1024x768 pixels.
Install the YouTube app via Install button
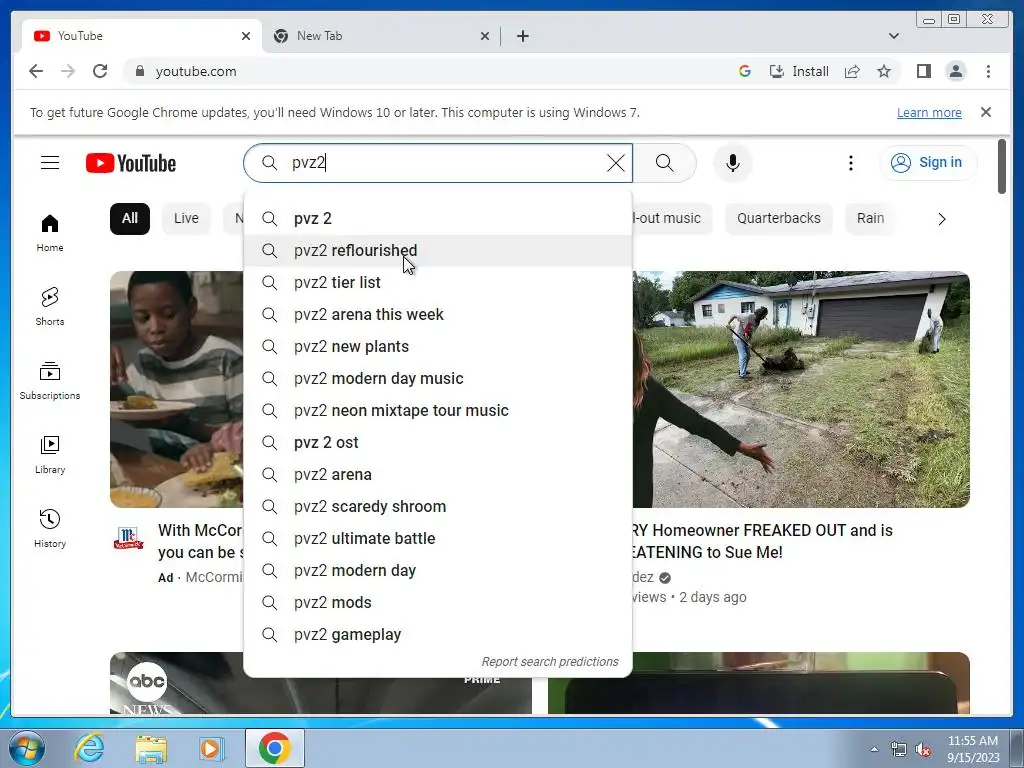click(799, 71)
